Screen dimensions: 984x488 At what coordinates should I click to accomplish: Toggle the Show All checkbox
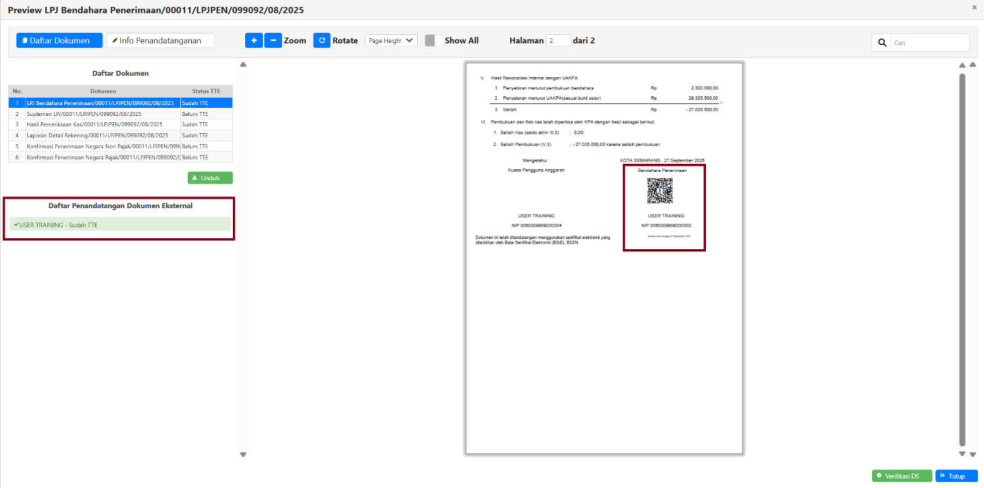click(430, 41)
